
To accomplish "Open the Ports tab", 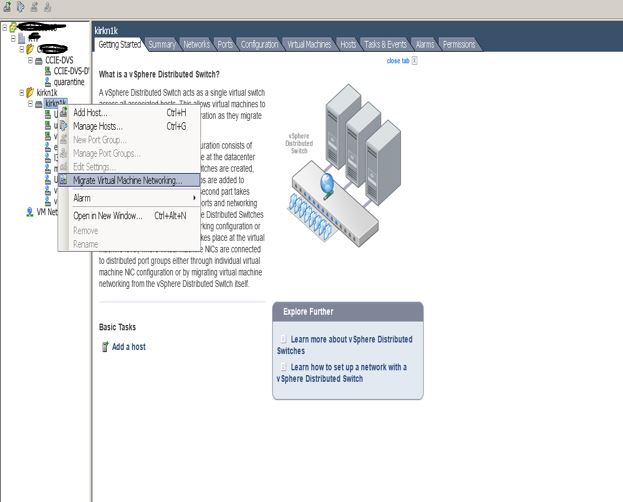I will (x=225, y=45).
